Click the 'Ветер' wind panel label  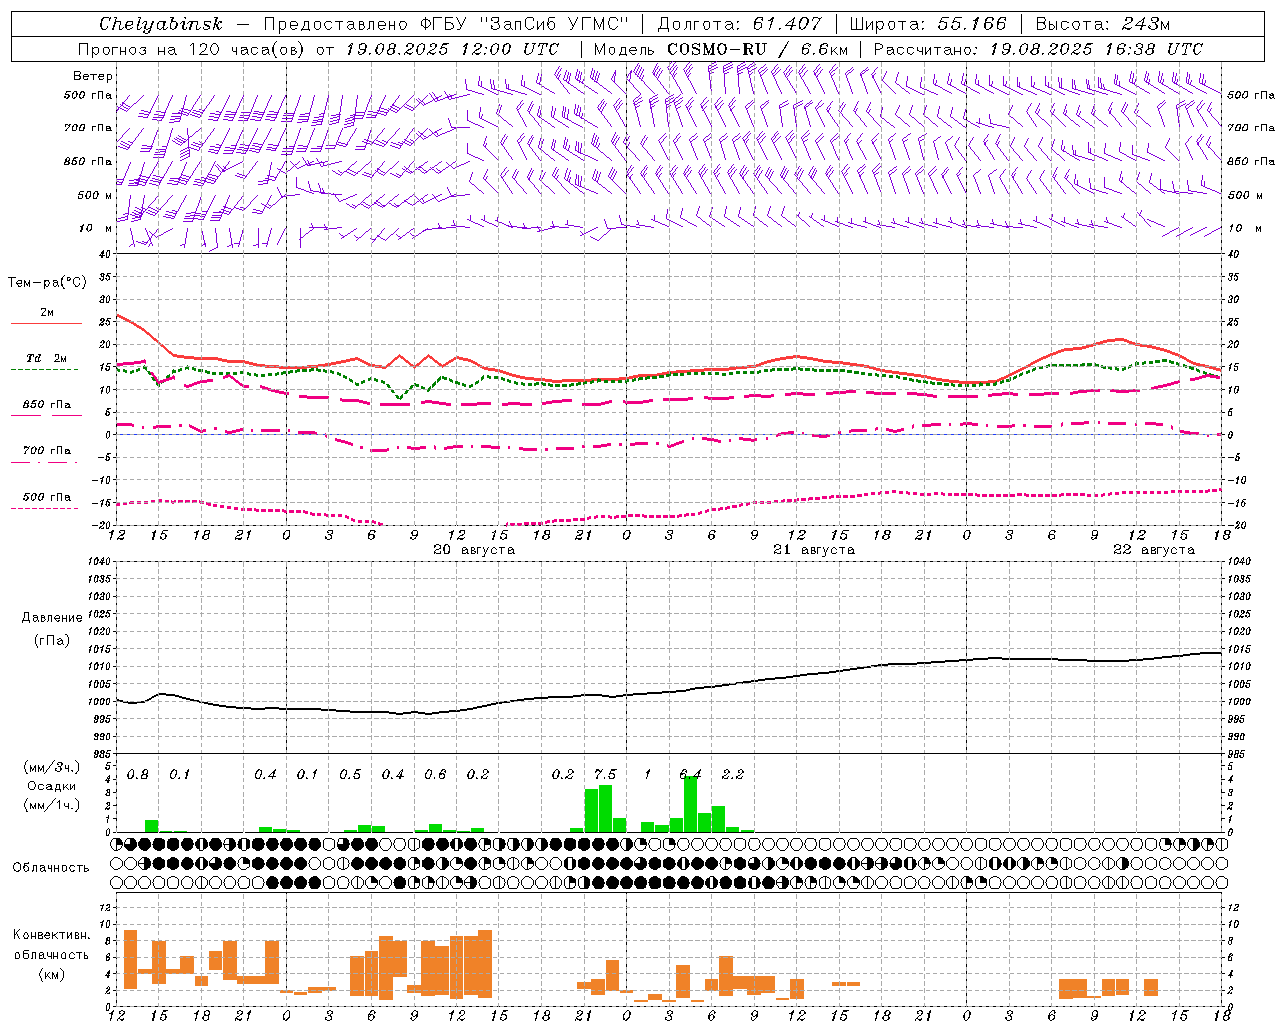pyautogui.click(x=93, y=76)
